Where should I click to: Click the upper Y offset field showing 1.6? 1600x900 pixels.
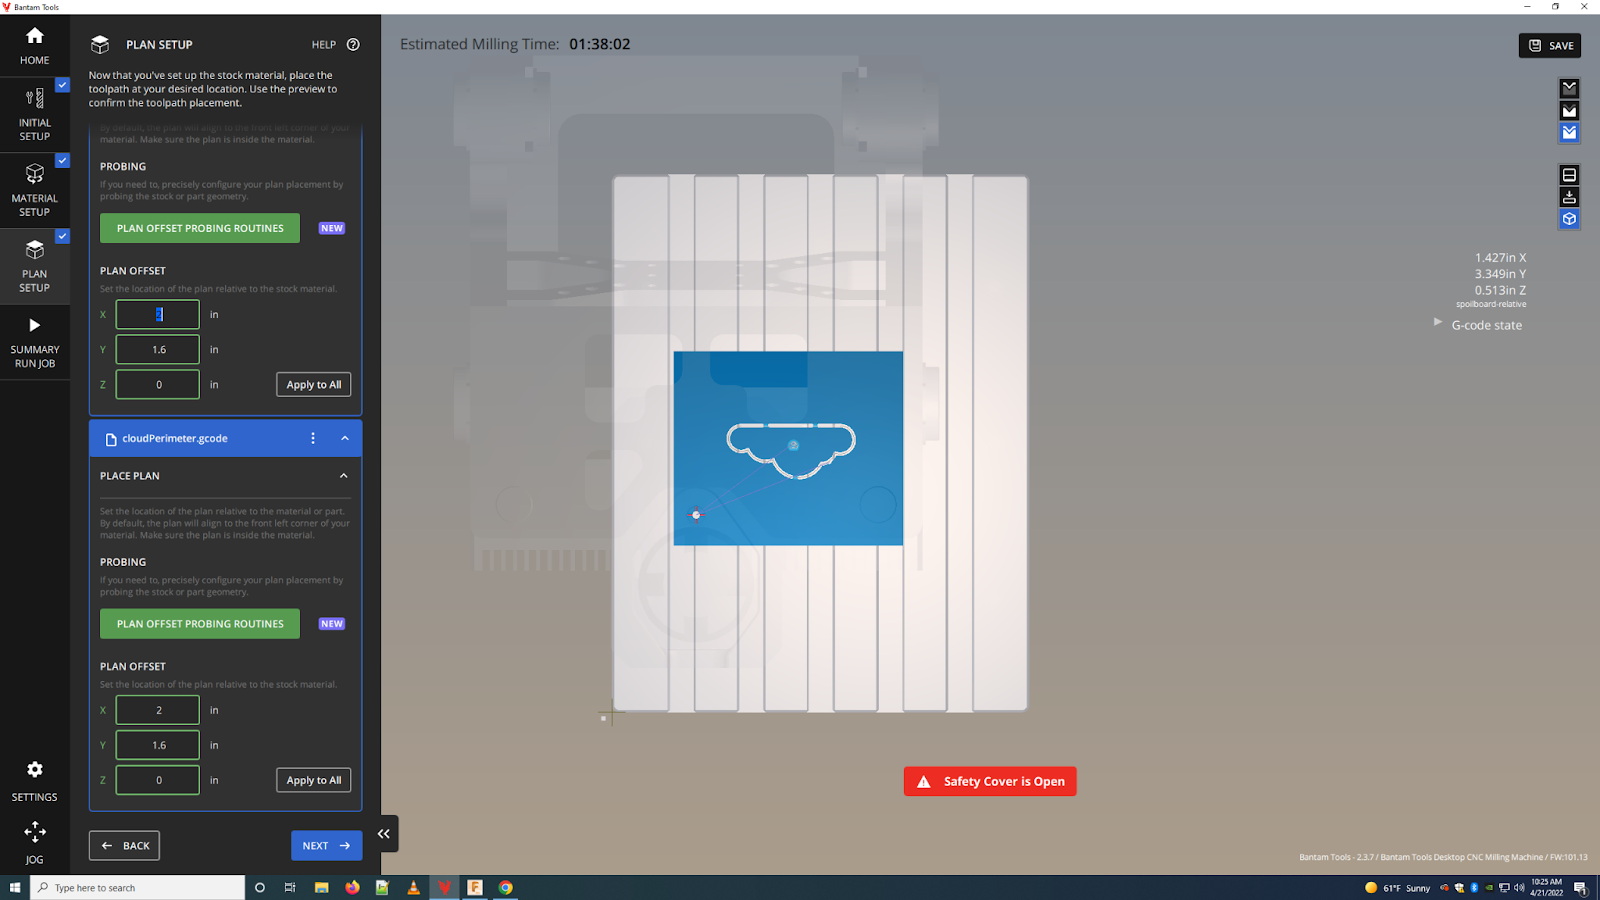pyautogui.click(x=158, y=350)
